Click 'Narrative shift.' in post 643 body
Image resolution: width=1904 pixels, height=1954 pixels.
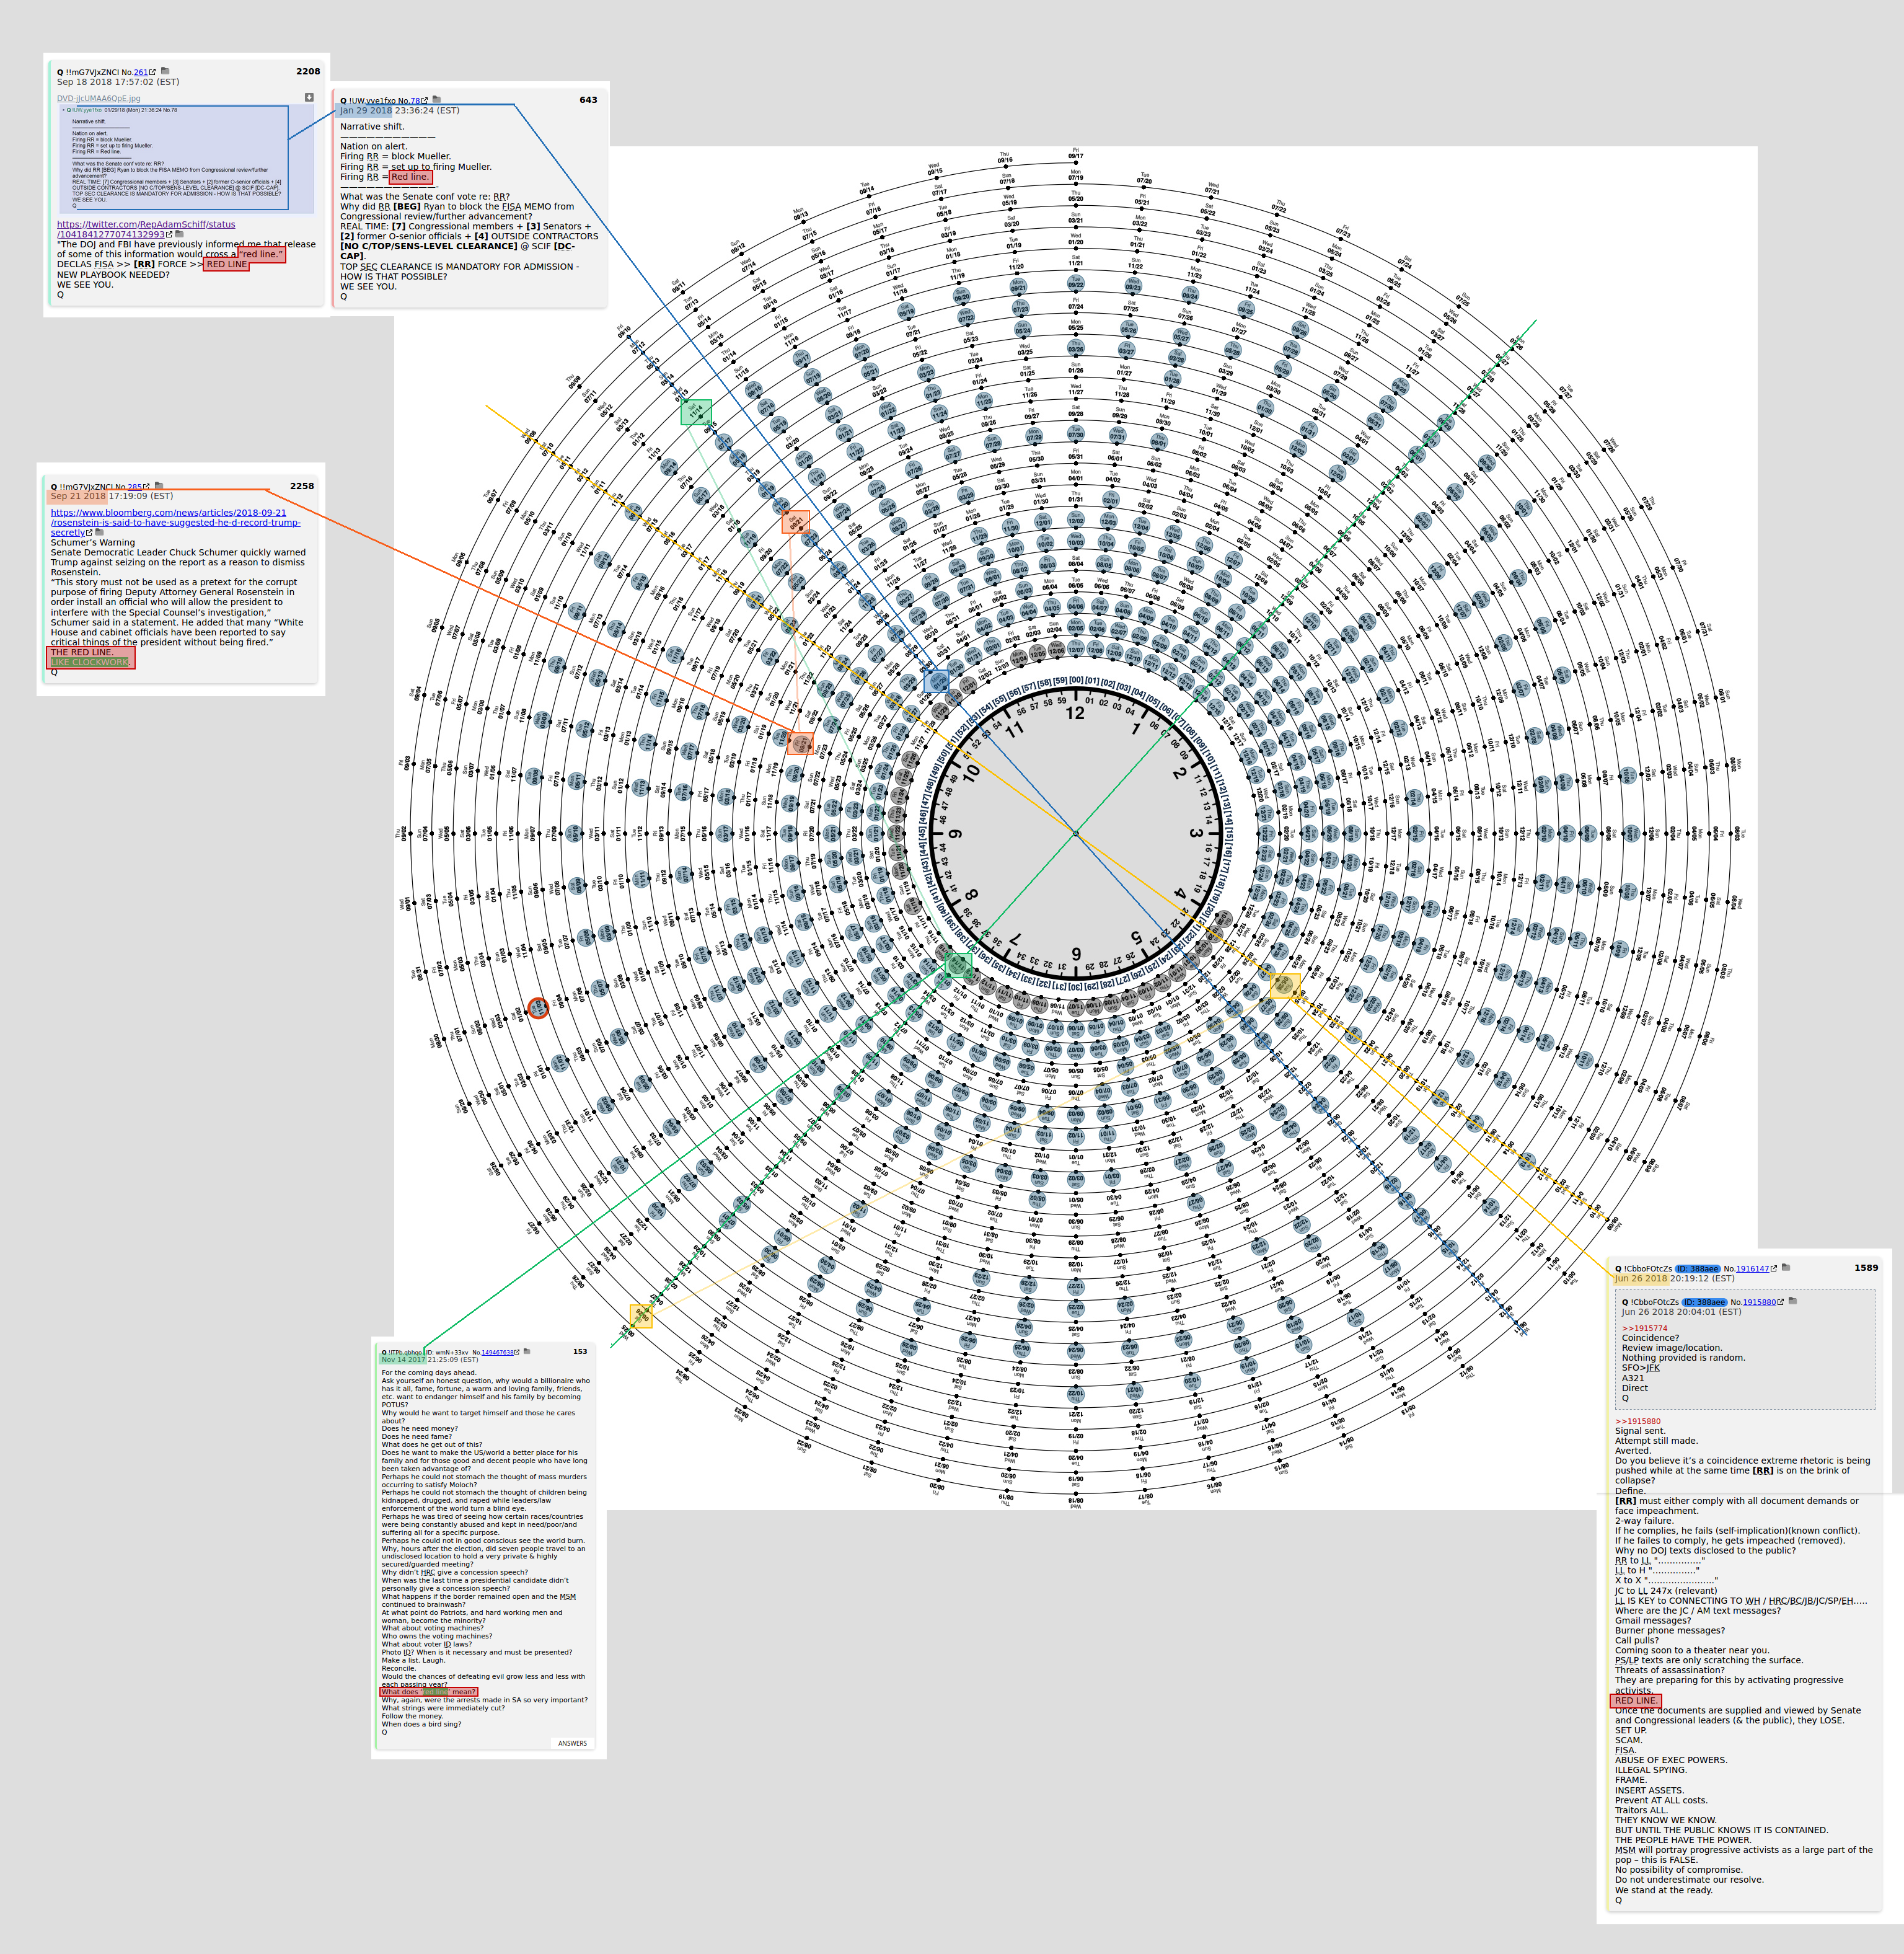[372, 127]
